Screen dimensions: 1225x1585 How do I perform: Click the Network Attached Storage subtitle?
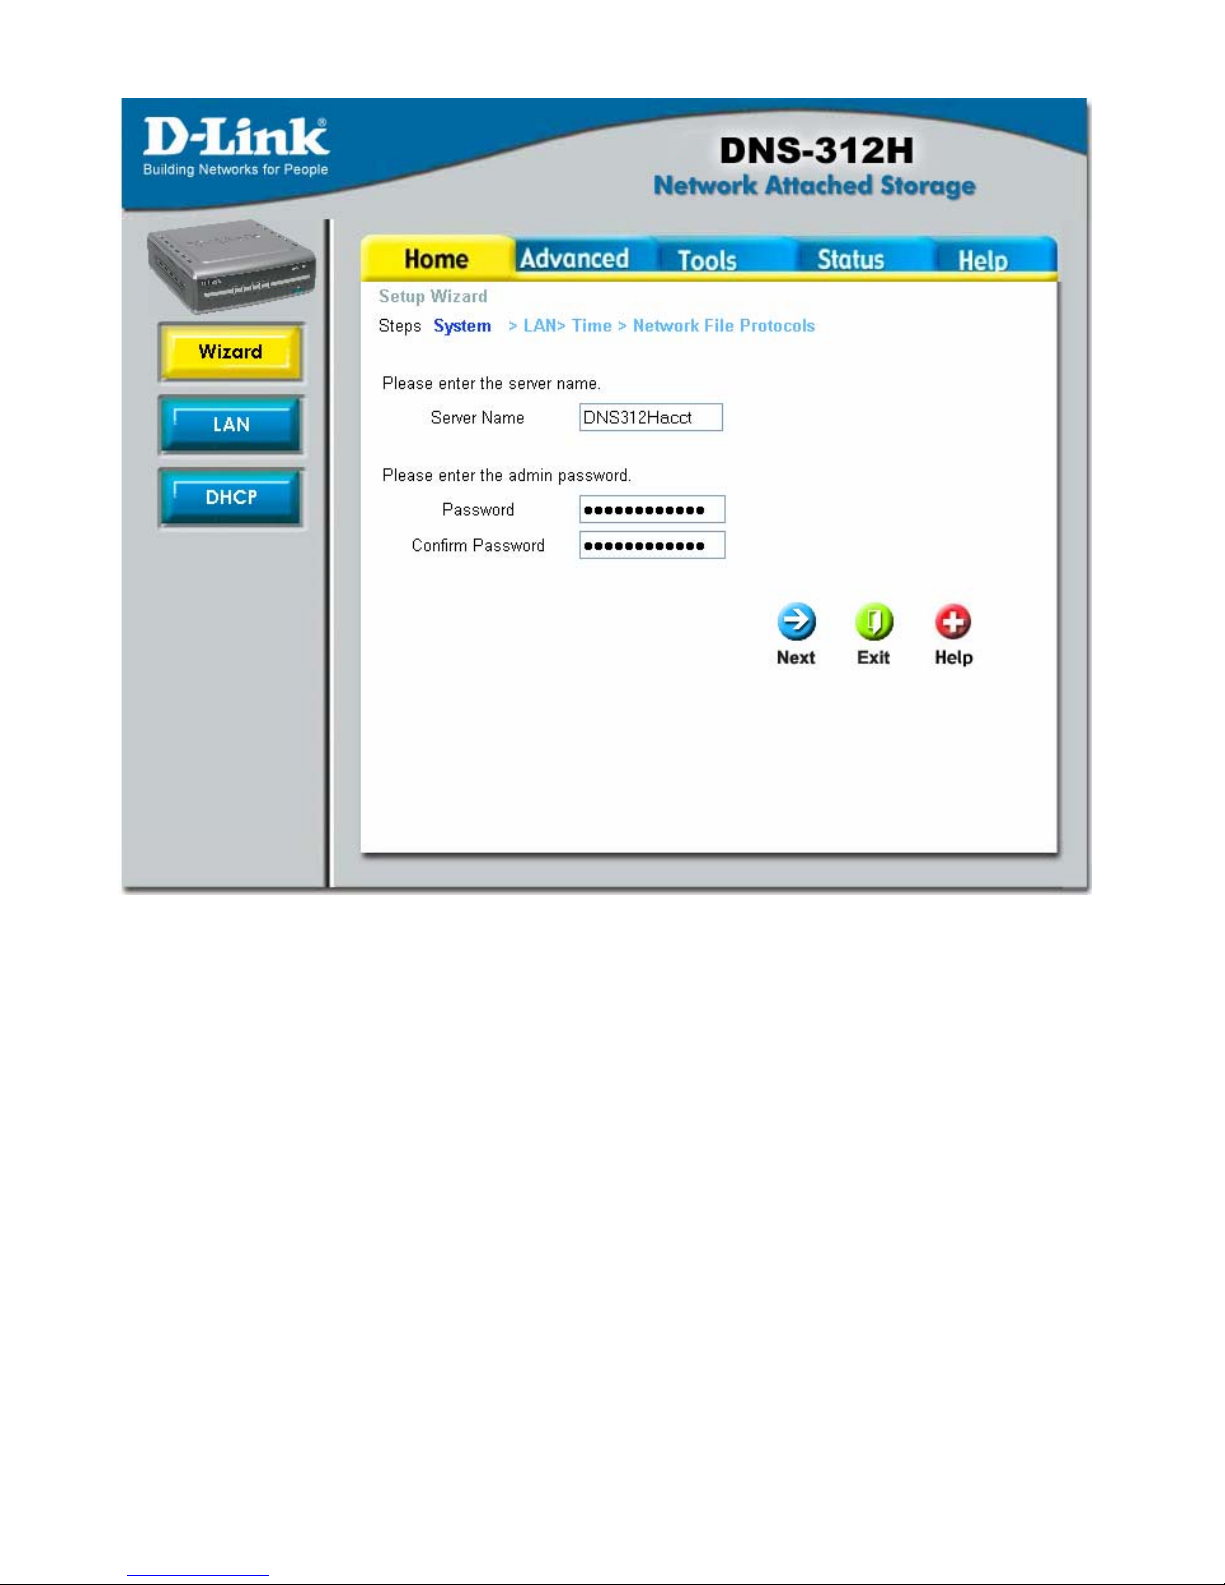(x=814, y=186)
